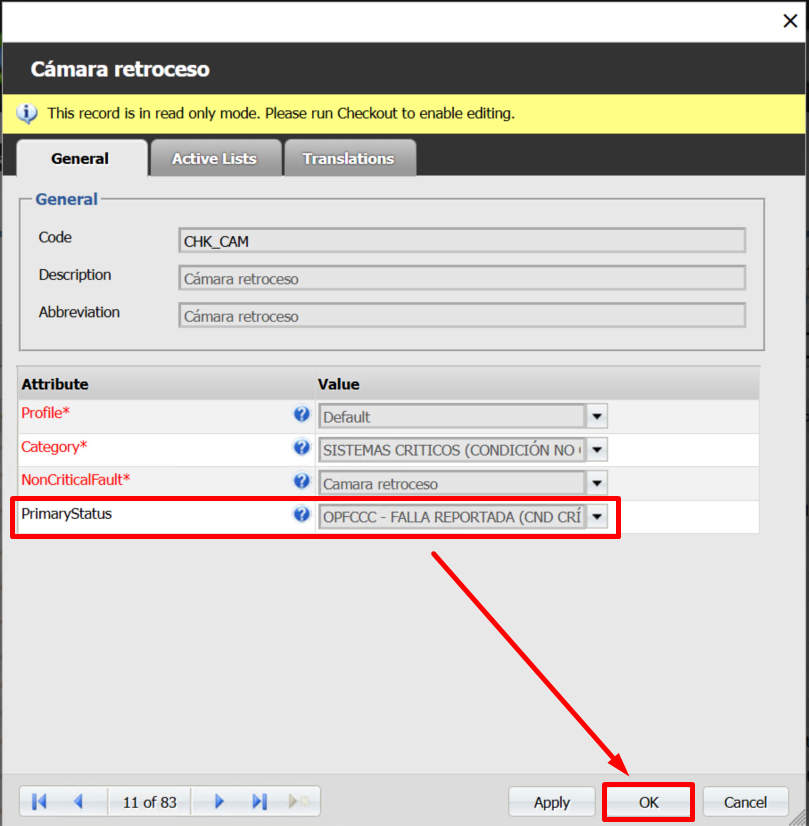Click the Cancel button

(745, 802)
